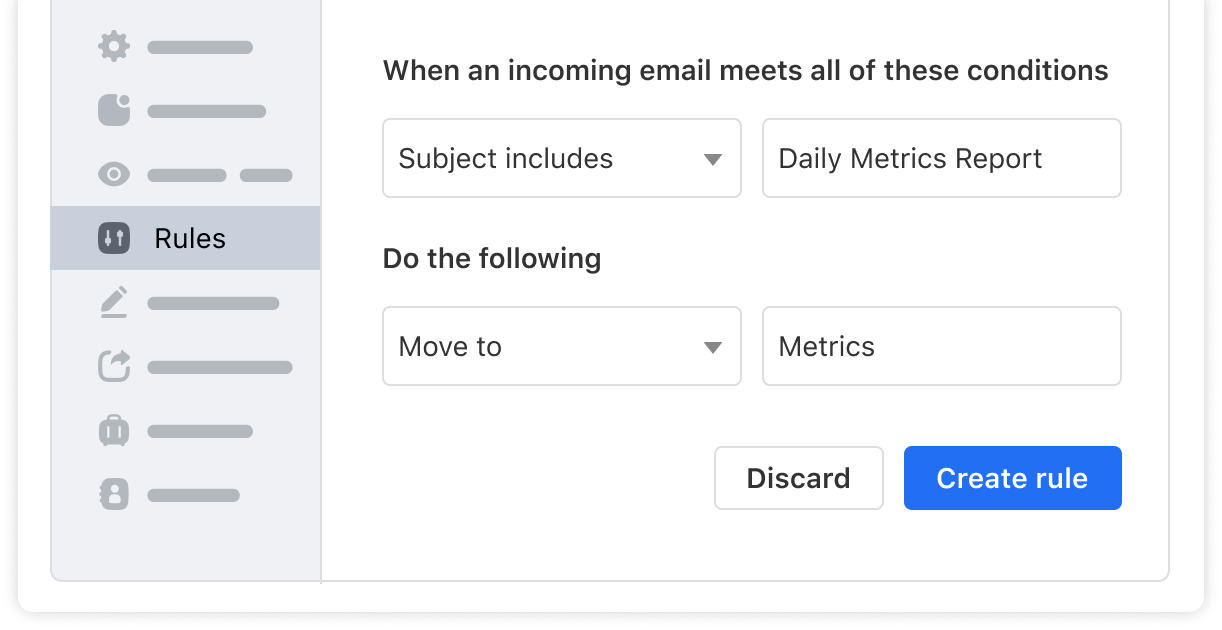
Task: Select the Rules sliders icon
Action: point(114,238)
